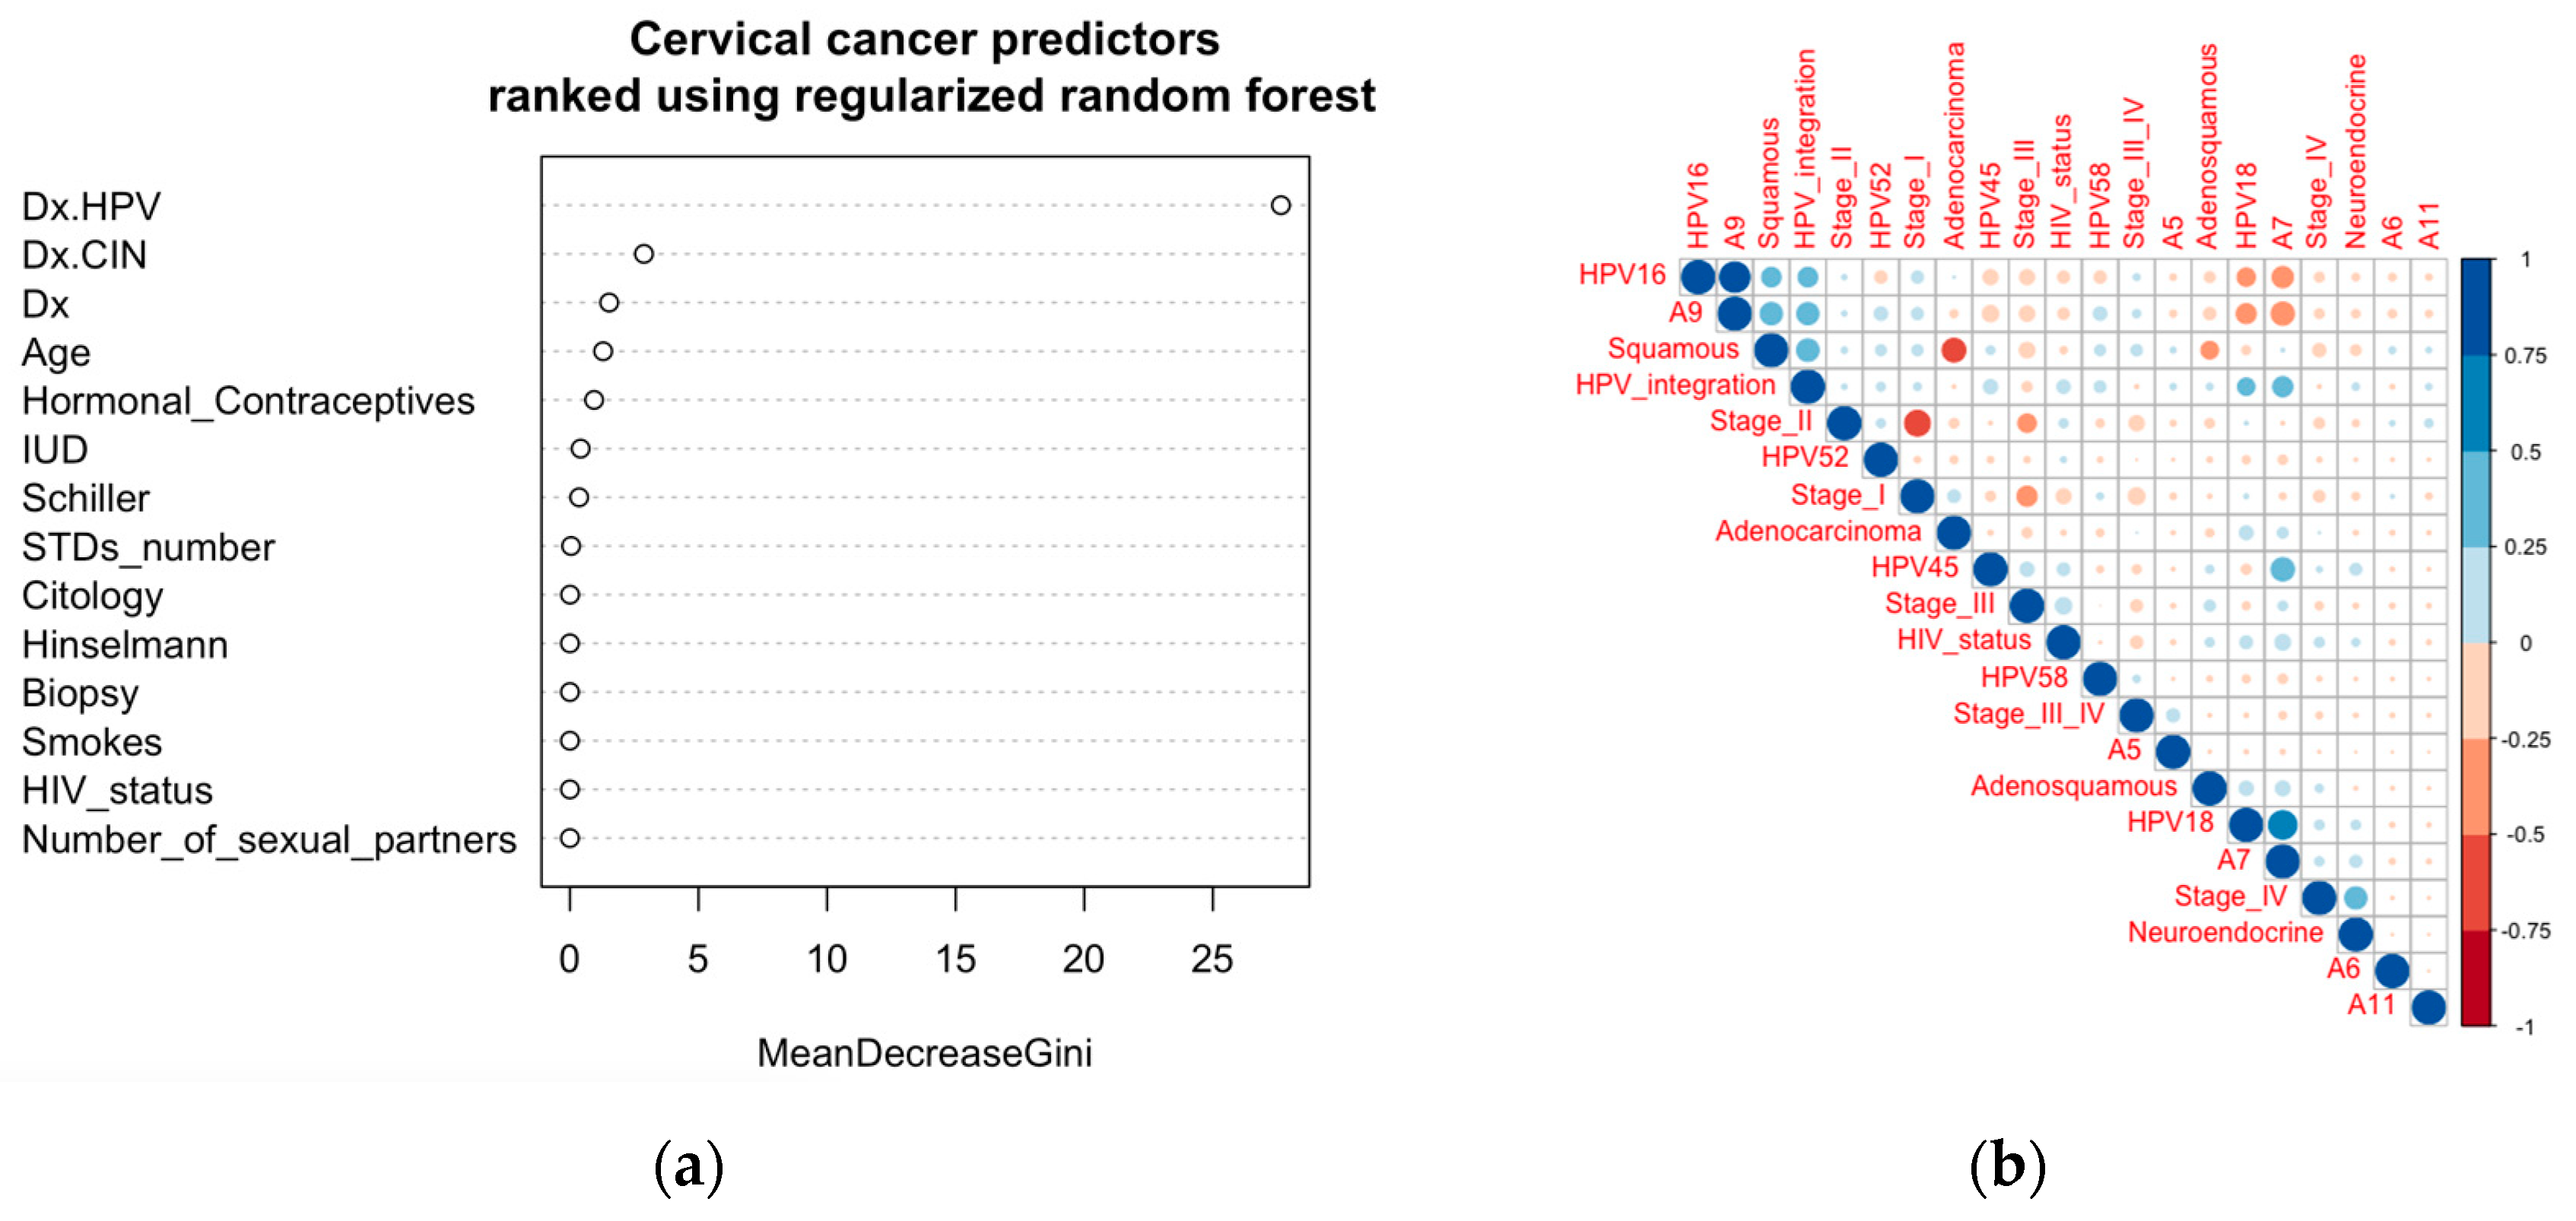Click the 0.5 colorbar tick label
The width and height of the screenshot is (2576, 1221).
[2525, 452]
